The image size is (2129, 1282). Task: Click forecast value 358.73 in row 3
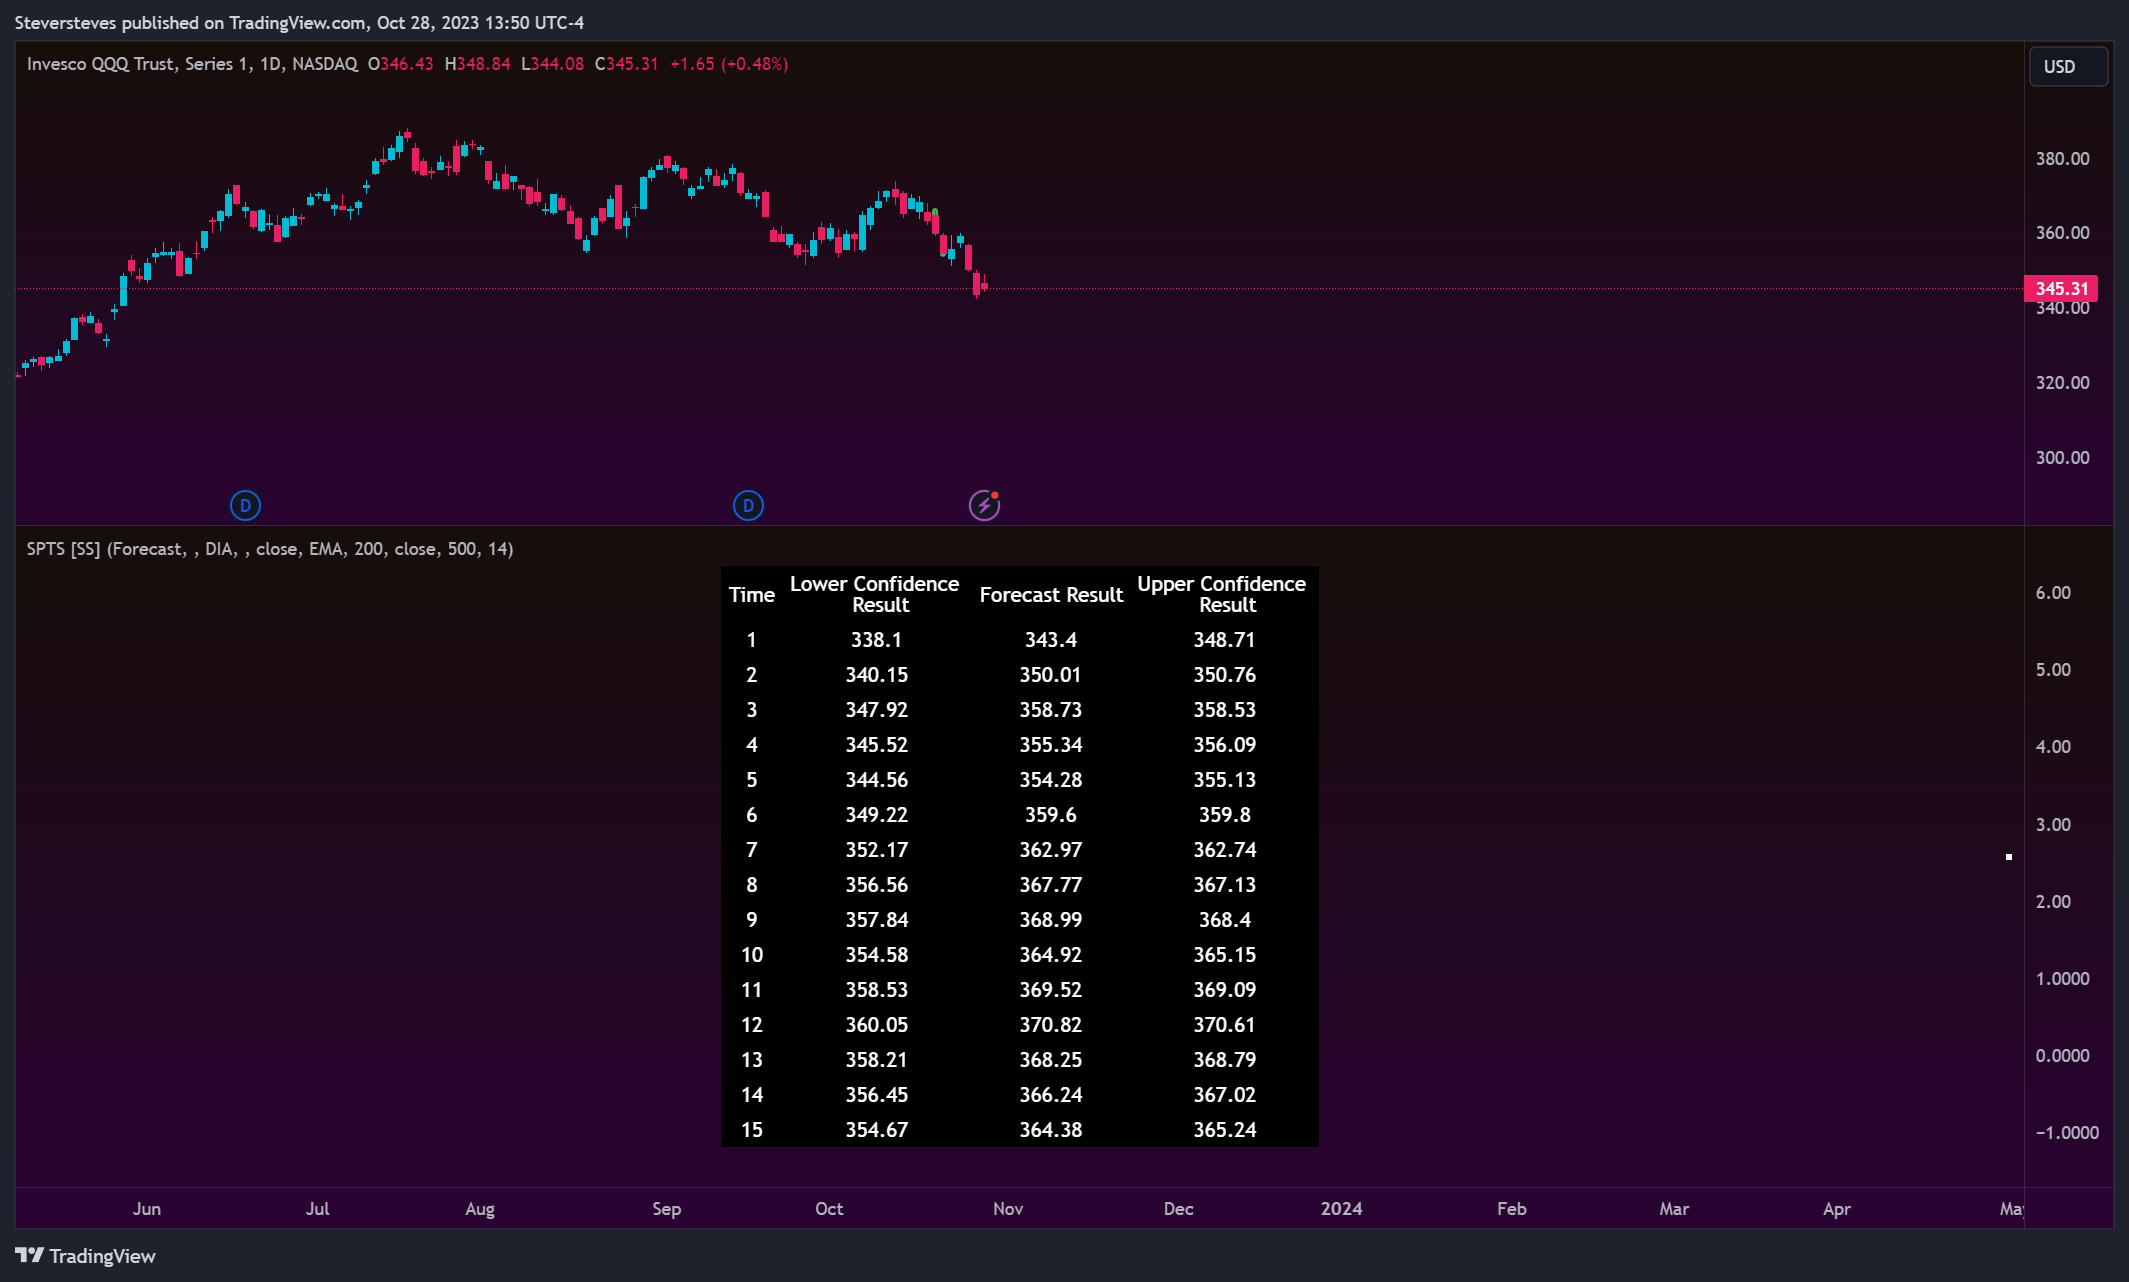[1051, 710]
